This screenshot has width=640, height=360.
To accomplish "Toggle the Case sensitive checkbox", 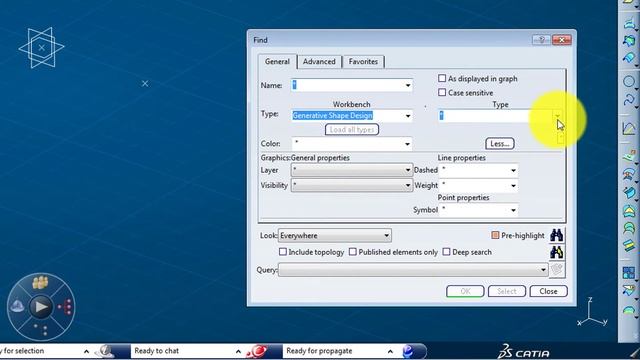I will tap(442, 92).
